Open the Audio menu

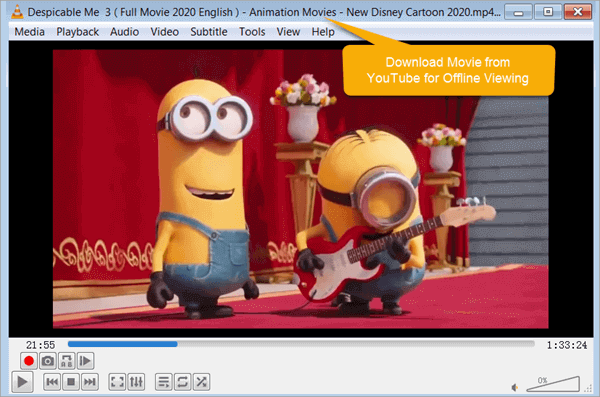coord(124,32)
